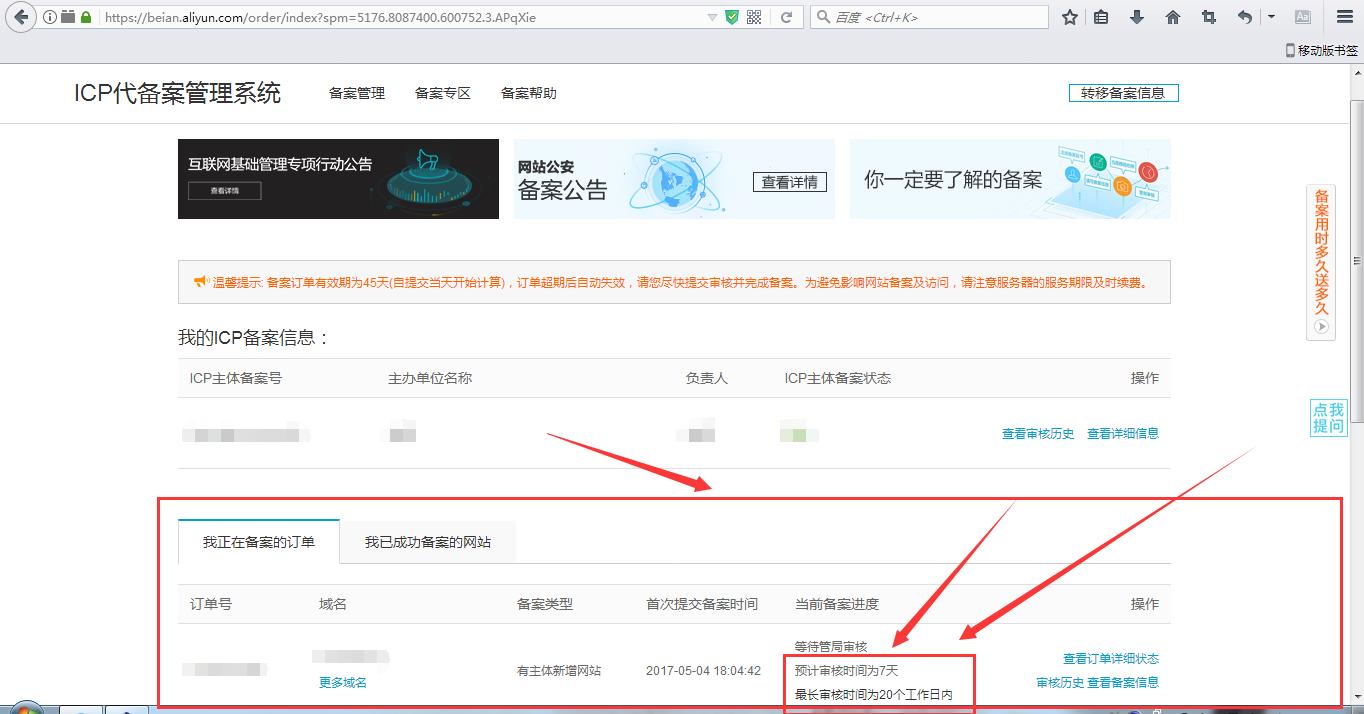Viewport: 1364px width, 714px height.
Task: Open the downloads list icon
Action: (1137, 16)
